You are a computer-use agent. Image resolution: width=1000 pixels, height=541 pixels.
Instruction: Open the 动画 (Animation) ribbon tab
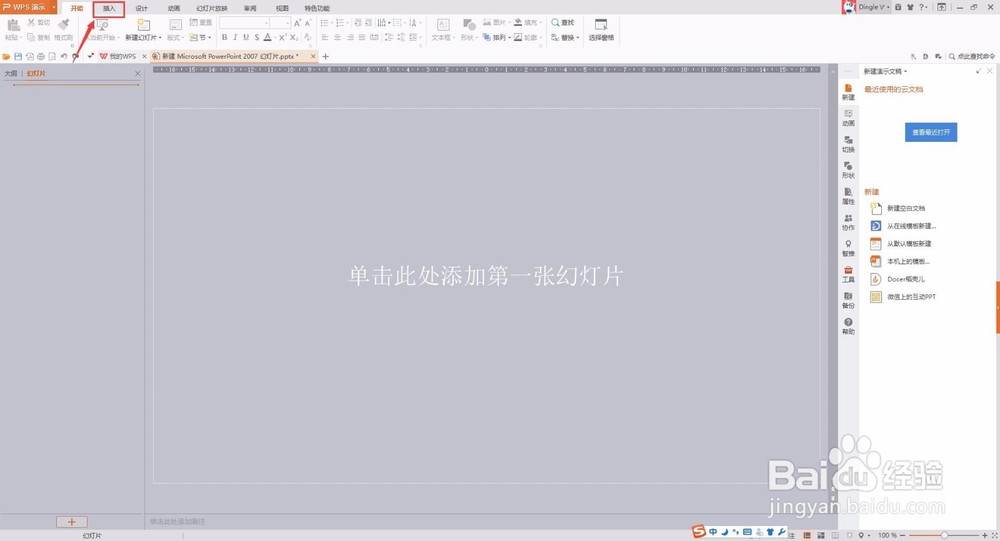pyautogui.click(x=173, y=8)
